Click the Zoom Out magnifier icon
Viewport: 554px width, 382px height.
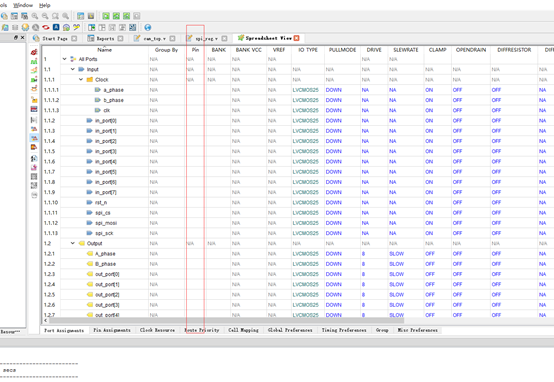click(45, 16)
